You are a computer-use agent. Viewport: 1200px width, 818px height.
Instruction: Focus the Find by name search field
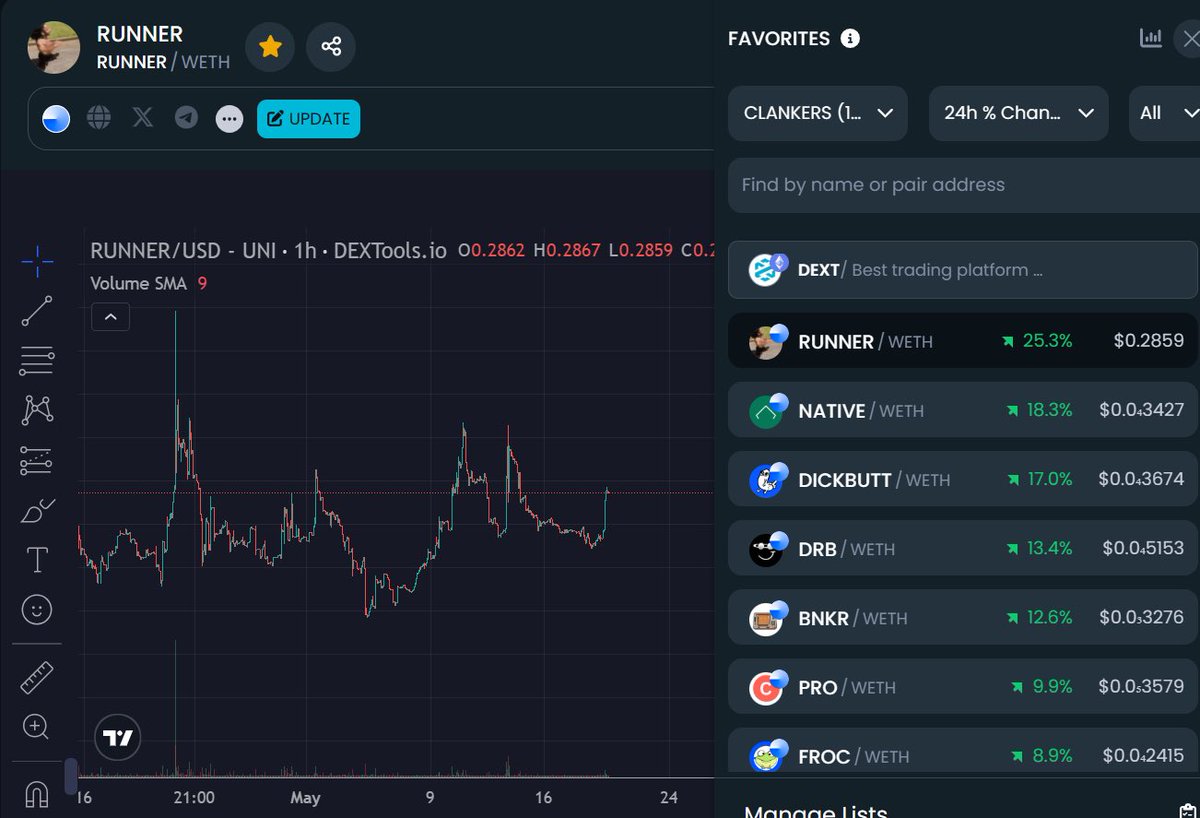(x=963, y=185)
